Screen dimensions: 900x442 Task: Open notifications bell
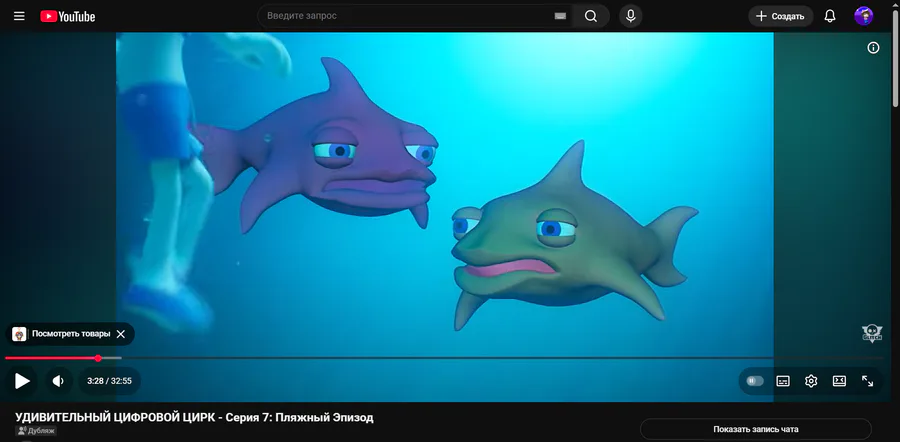[x=830, y=16]
